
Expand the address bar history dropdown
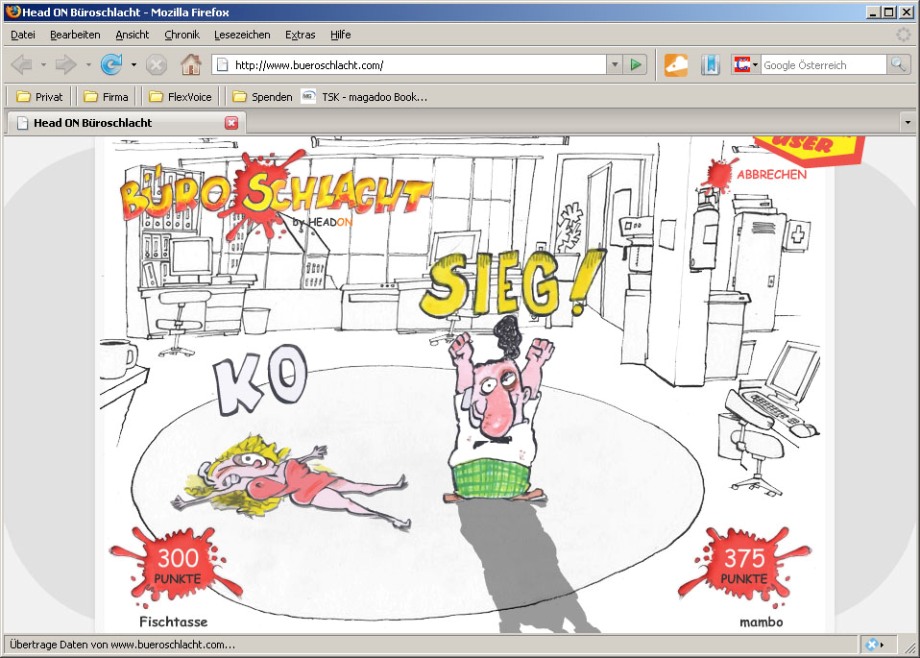(x=615, y=65)
